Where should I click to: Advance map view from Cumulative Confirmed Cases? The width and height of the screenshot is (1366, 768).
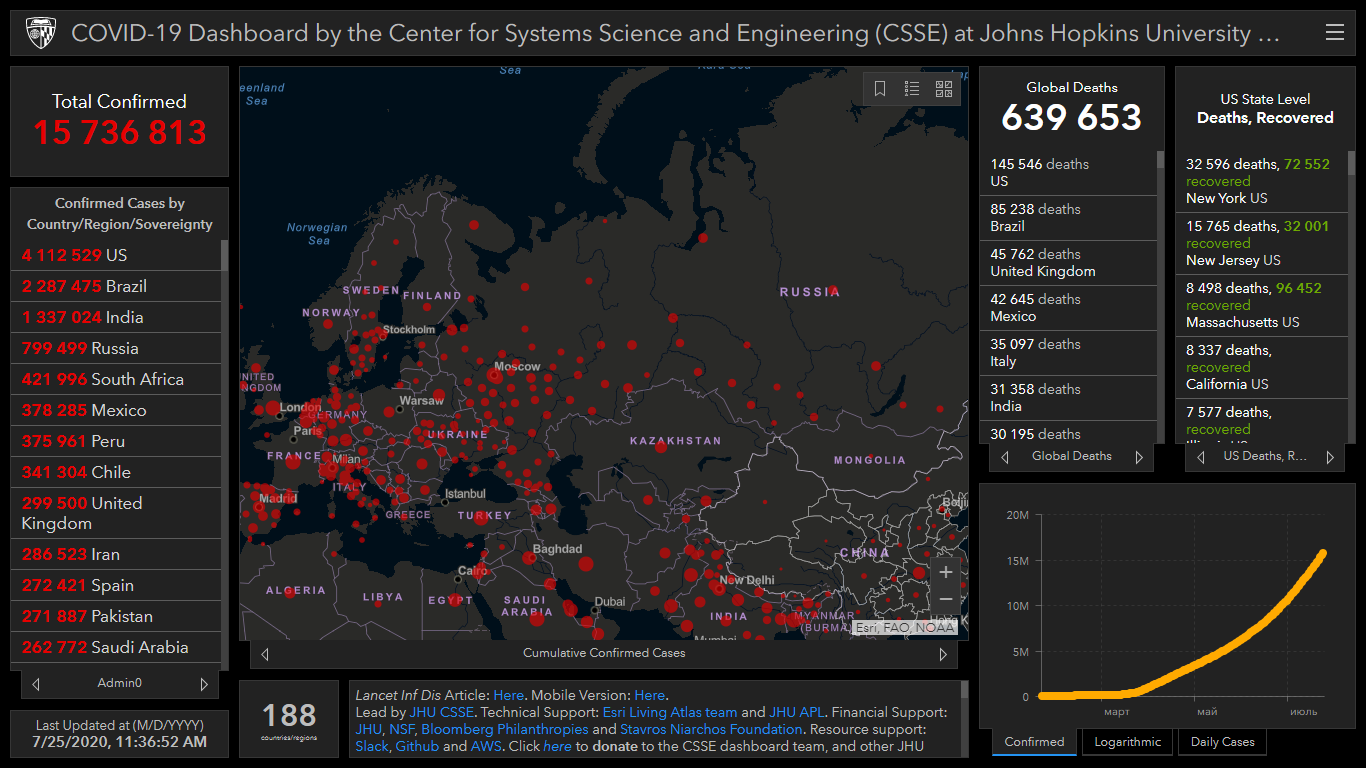click(x=943, y=654)
